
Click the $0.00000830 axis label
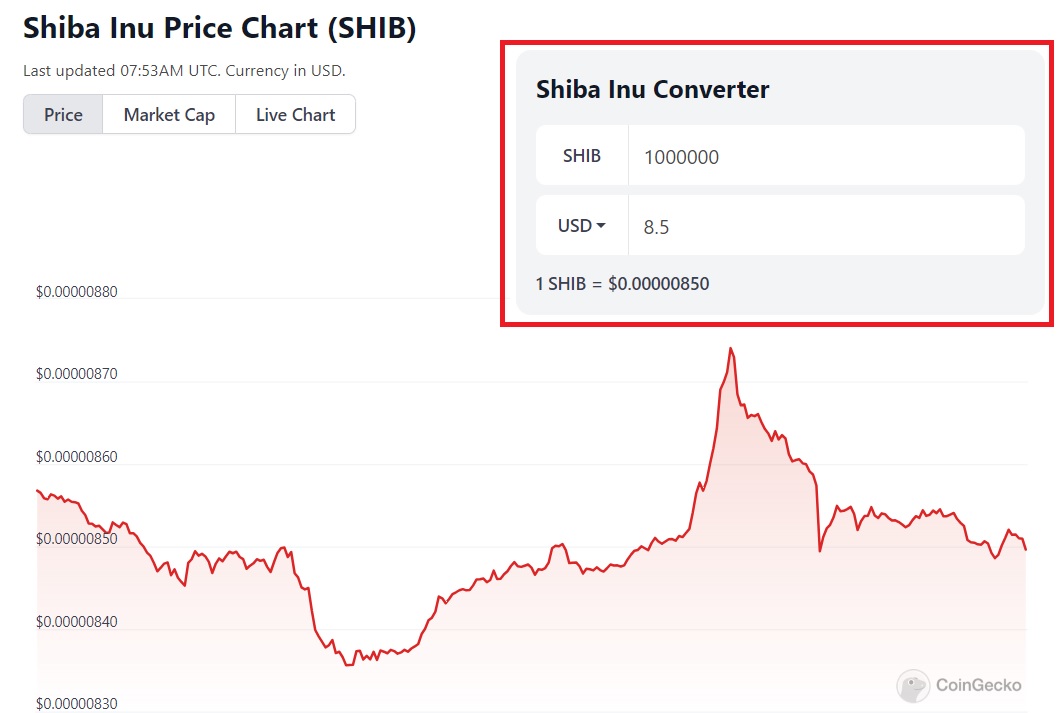[x=76, y=703]
